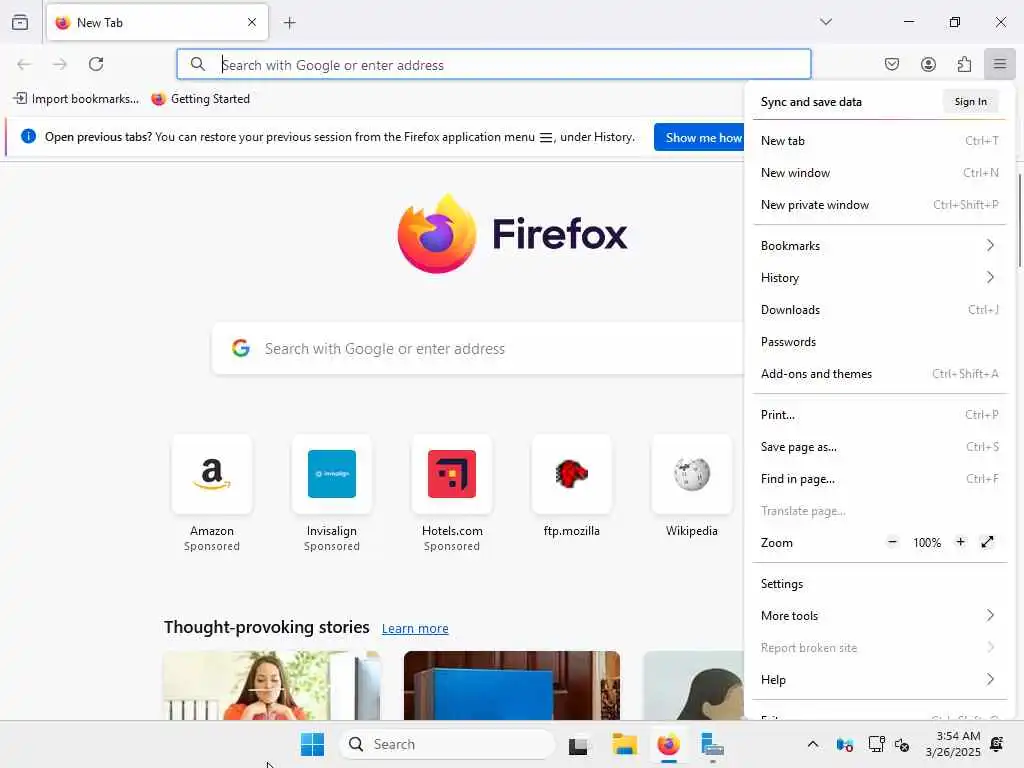Viewport: 1024px width, 768px height.
Task: Expand the Help submenu
Action: pyautogui.click(x=879, y=680)
